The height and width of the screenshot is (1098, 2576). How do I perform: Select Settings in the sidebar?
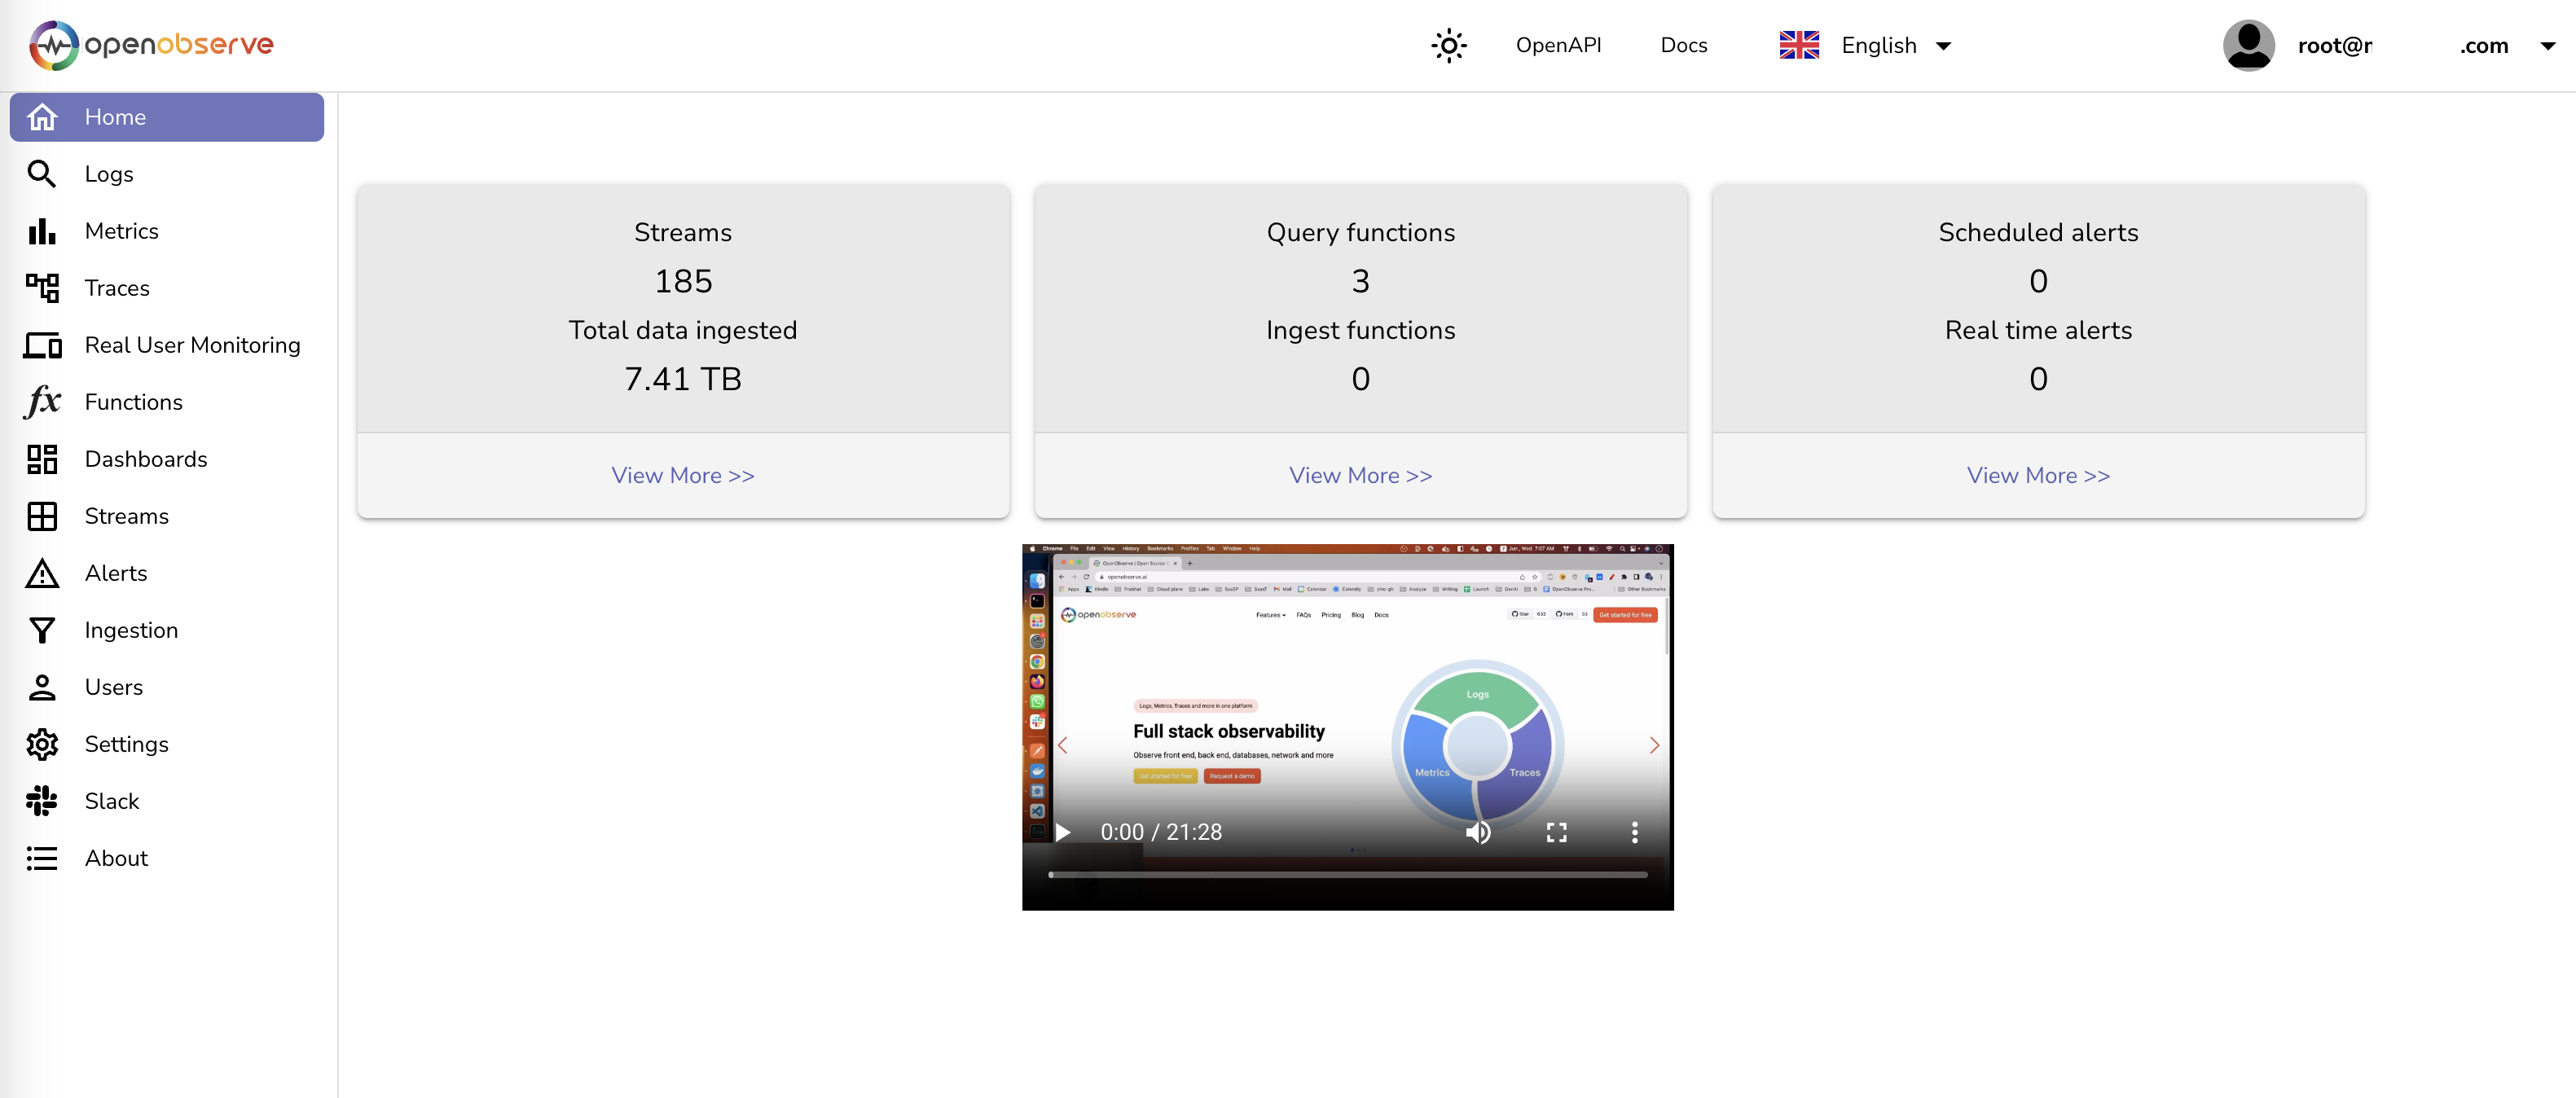point(126,744)
